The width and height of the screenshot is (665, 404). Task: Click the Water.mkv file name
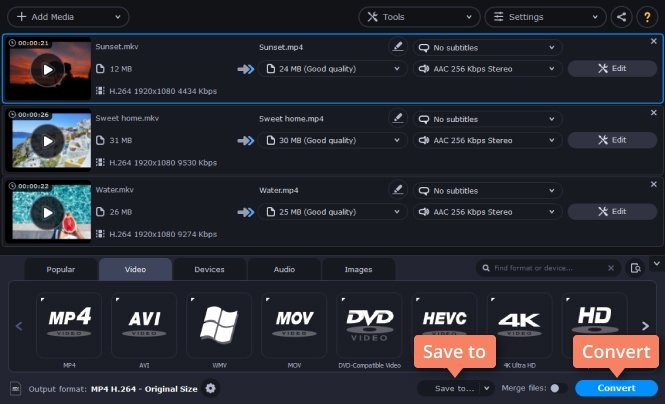(x=115, y=189)
